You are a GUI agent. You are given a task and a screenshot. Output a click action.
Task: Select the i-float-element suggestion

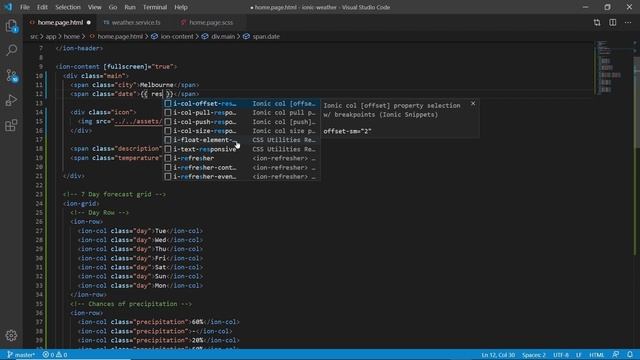point(242,140)
